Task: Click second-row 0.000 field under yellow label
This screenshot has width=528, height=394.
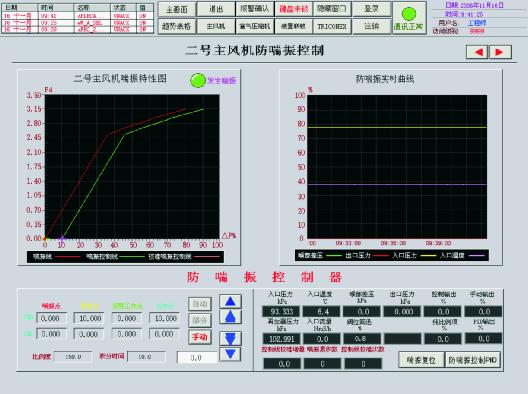Action: 89,334
